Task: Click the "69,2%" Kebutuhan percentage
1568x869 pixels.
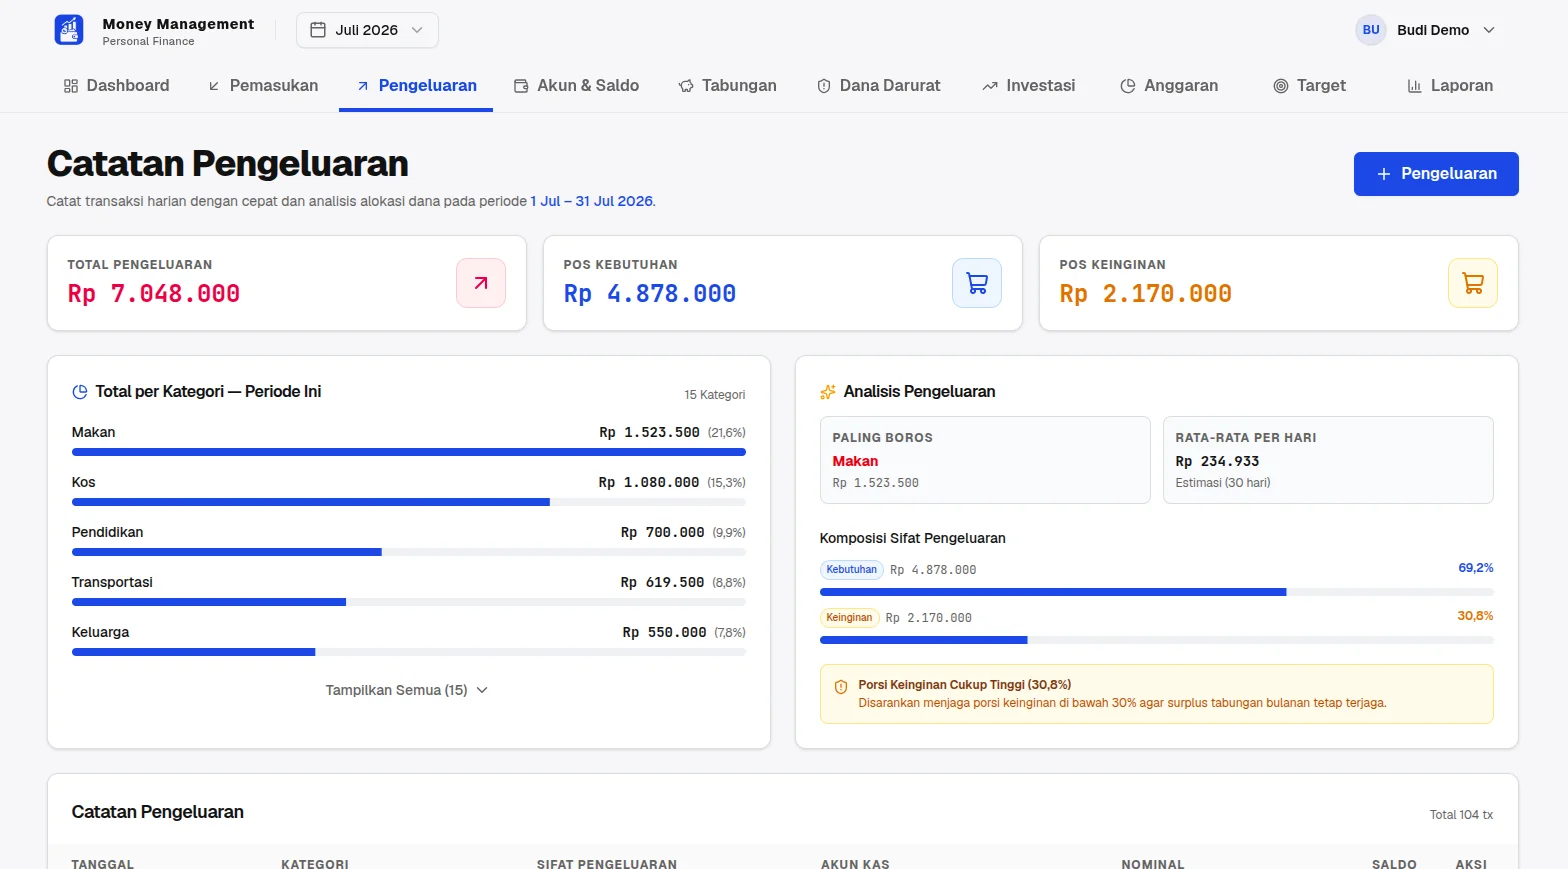Action: click(x=1476, y=568)
